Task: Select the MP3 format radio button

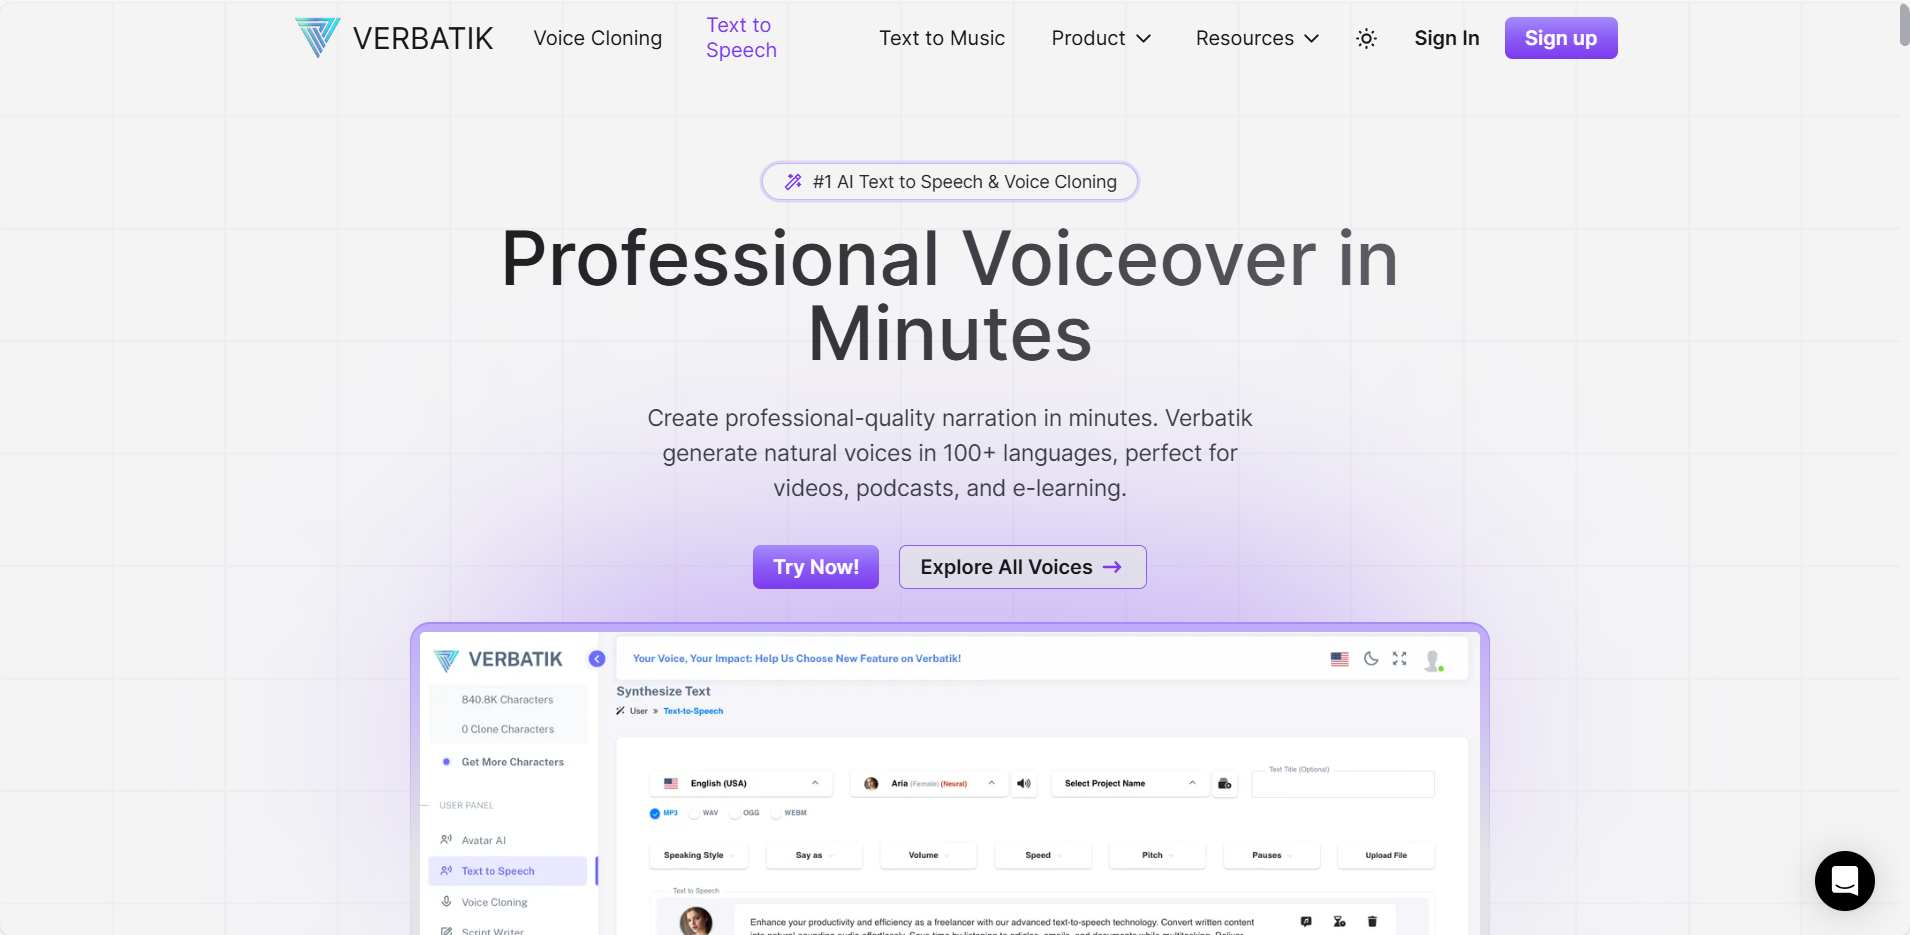Action: [x=655, y=813]
